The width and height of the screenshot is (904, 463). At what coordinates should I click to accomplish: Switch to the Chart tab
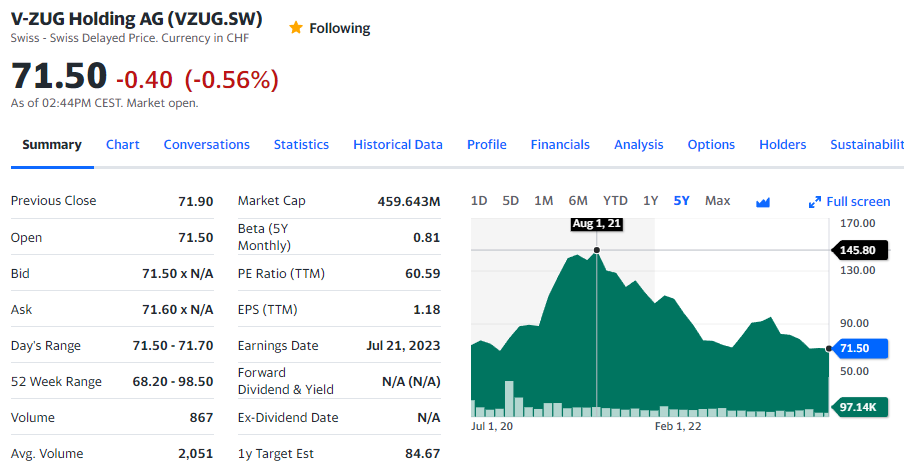(x=123, y=145)
